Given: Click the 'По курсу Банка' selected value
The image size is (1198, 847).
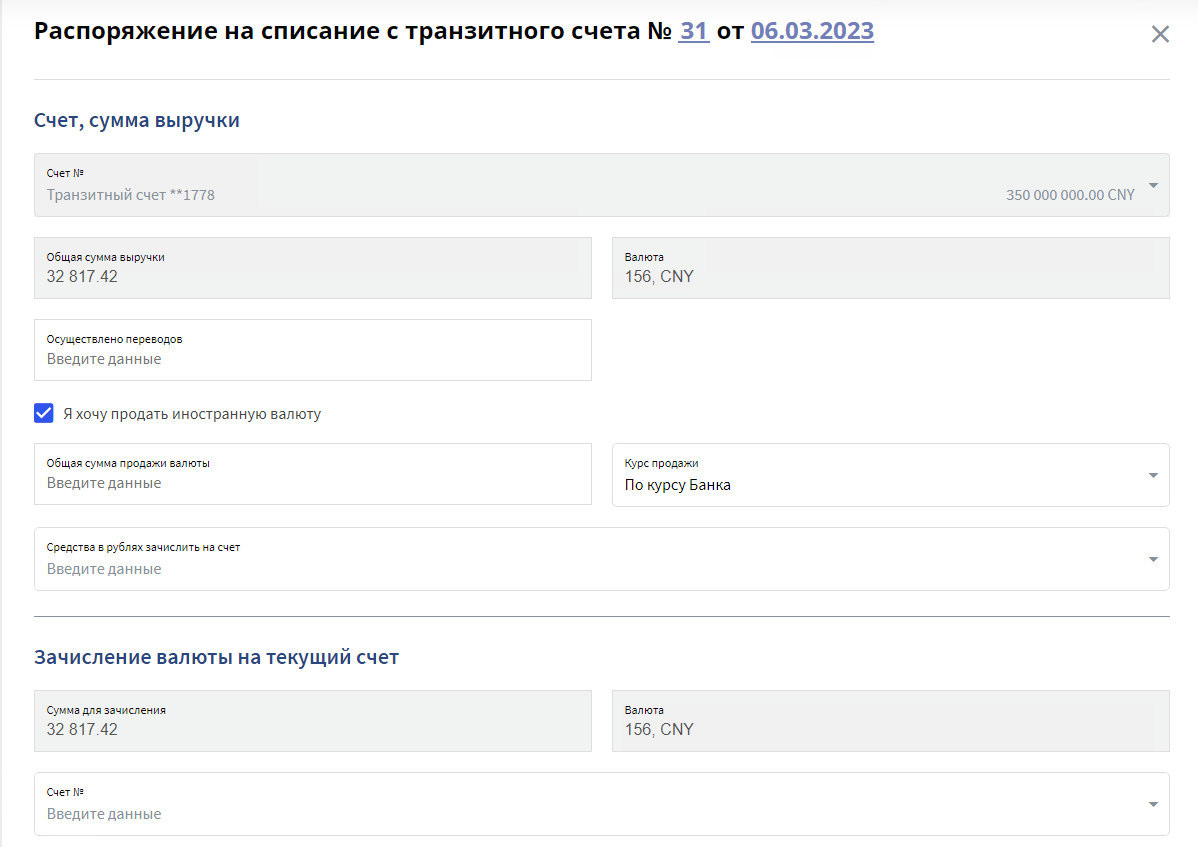Looking at the screenshot, I should click(x=678, y=485).
